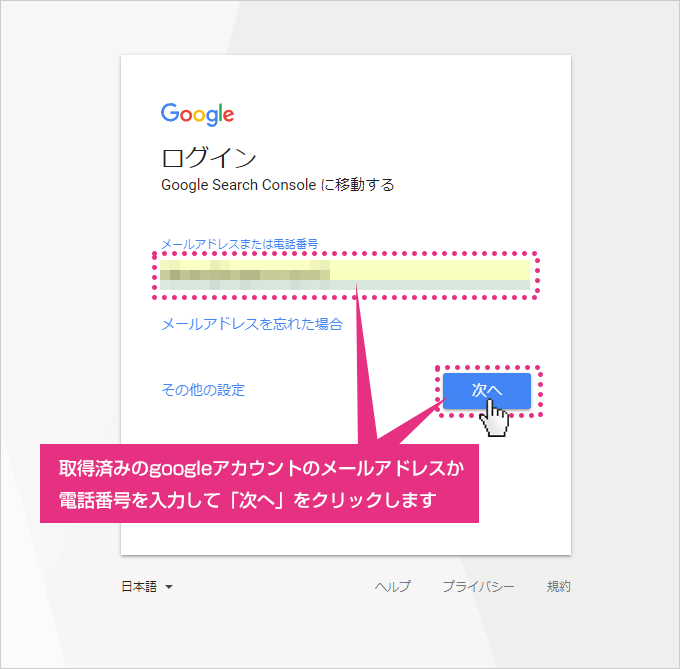Expand the 日本語 language dropdown
This screenshot has height=669, width=680.
coord(147,587)
